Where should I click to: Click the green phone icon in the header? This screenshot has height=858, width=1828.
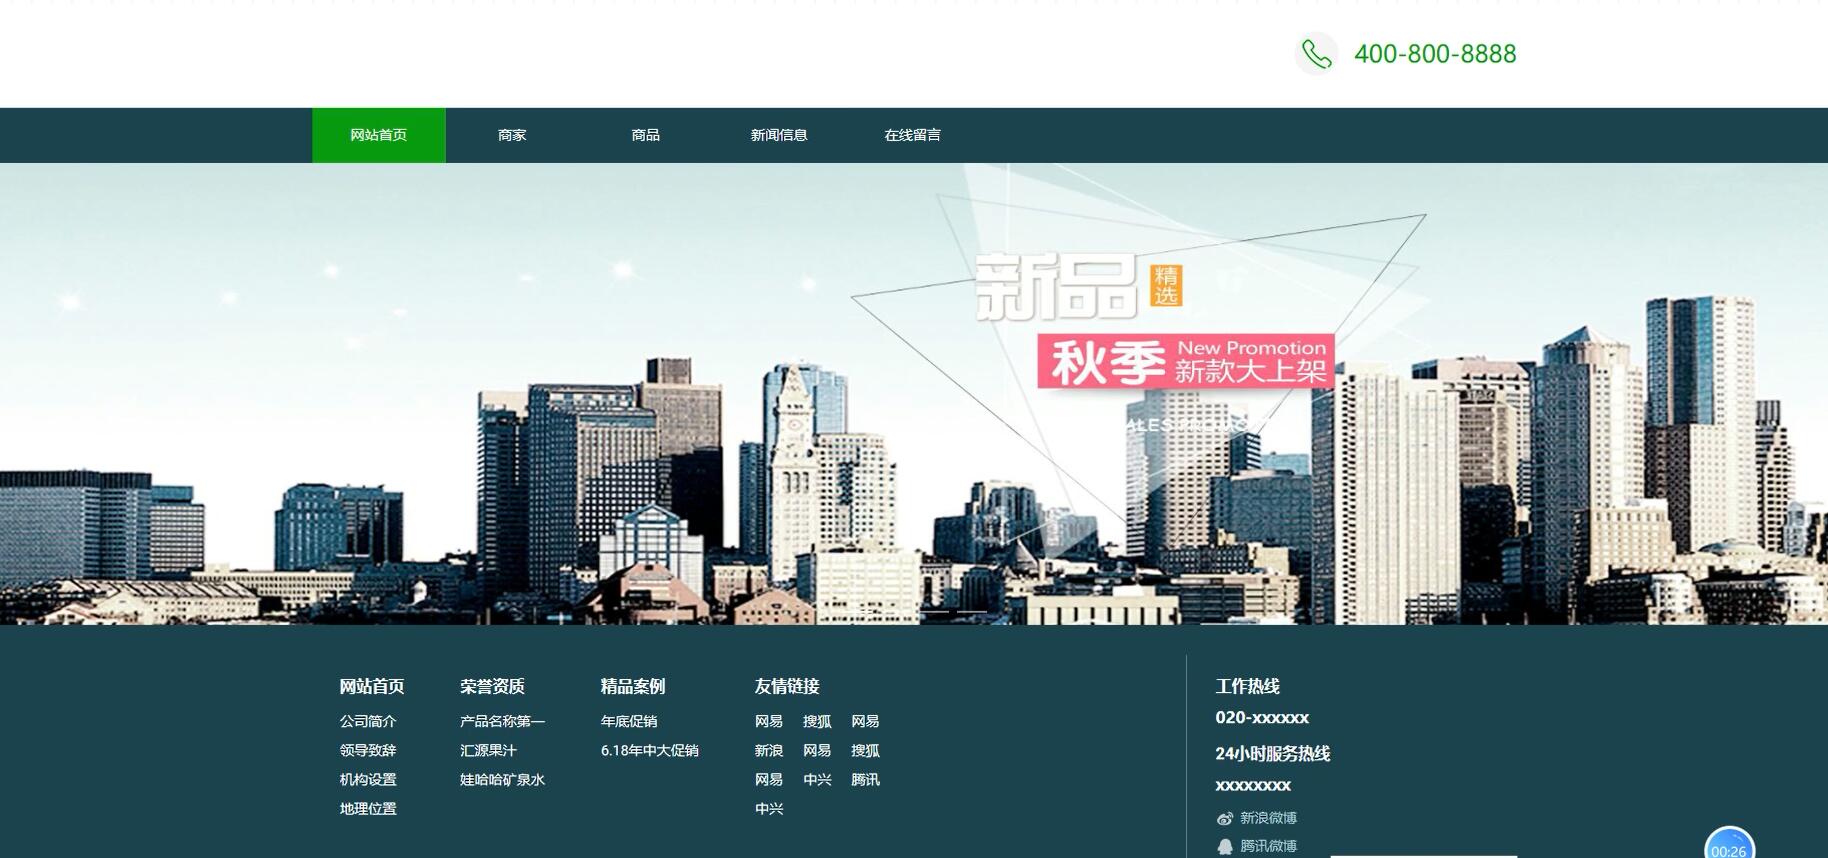(1316, 54)
